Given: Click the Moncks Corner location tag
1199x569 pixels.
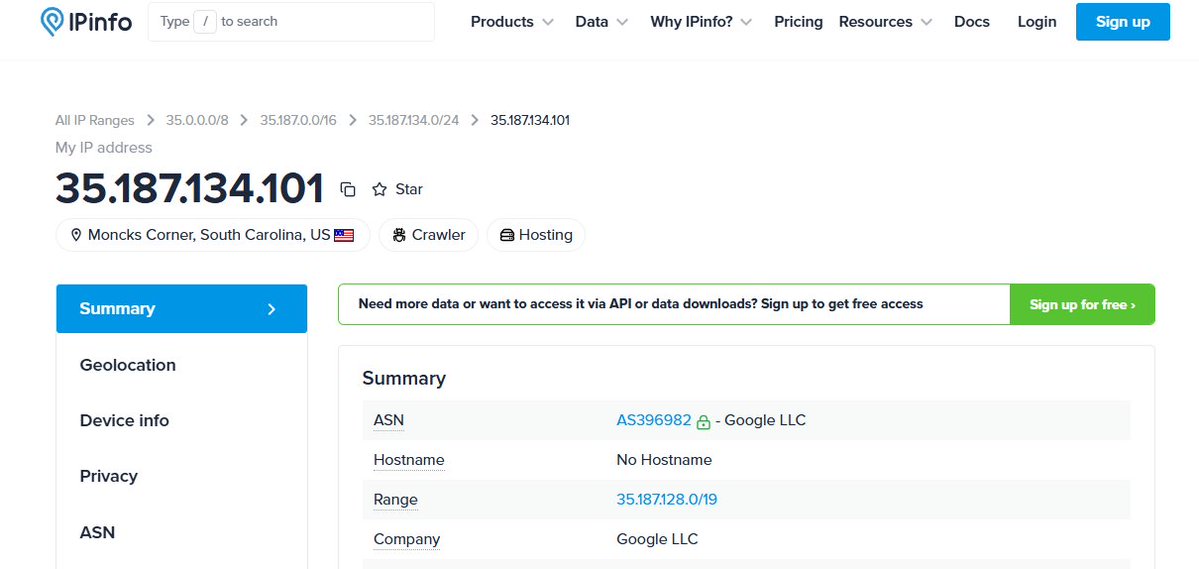Looking at the screenshot, I should (212, 235).
